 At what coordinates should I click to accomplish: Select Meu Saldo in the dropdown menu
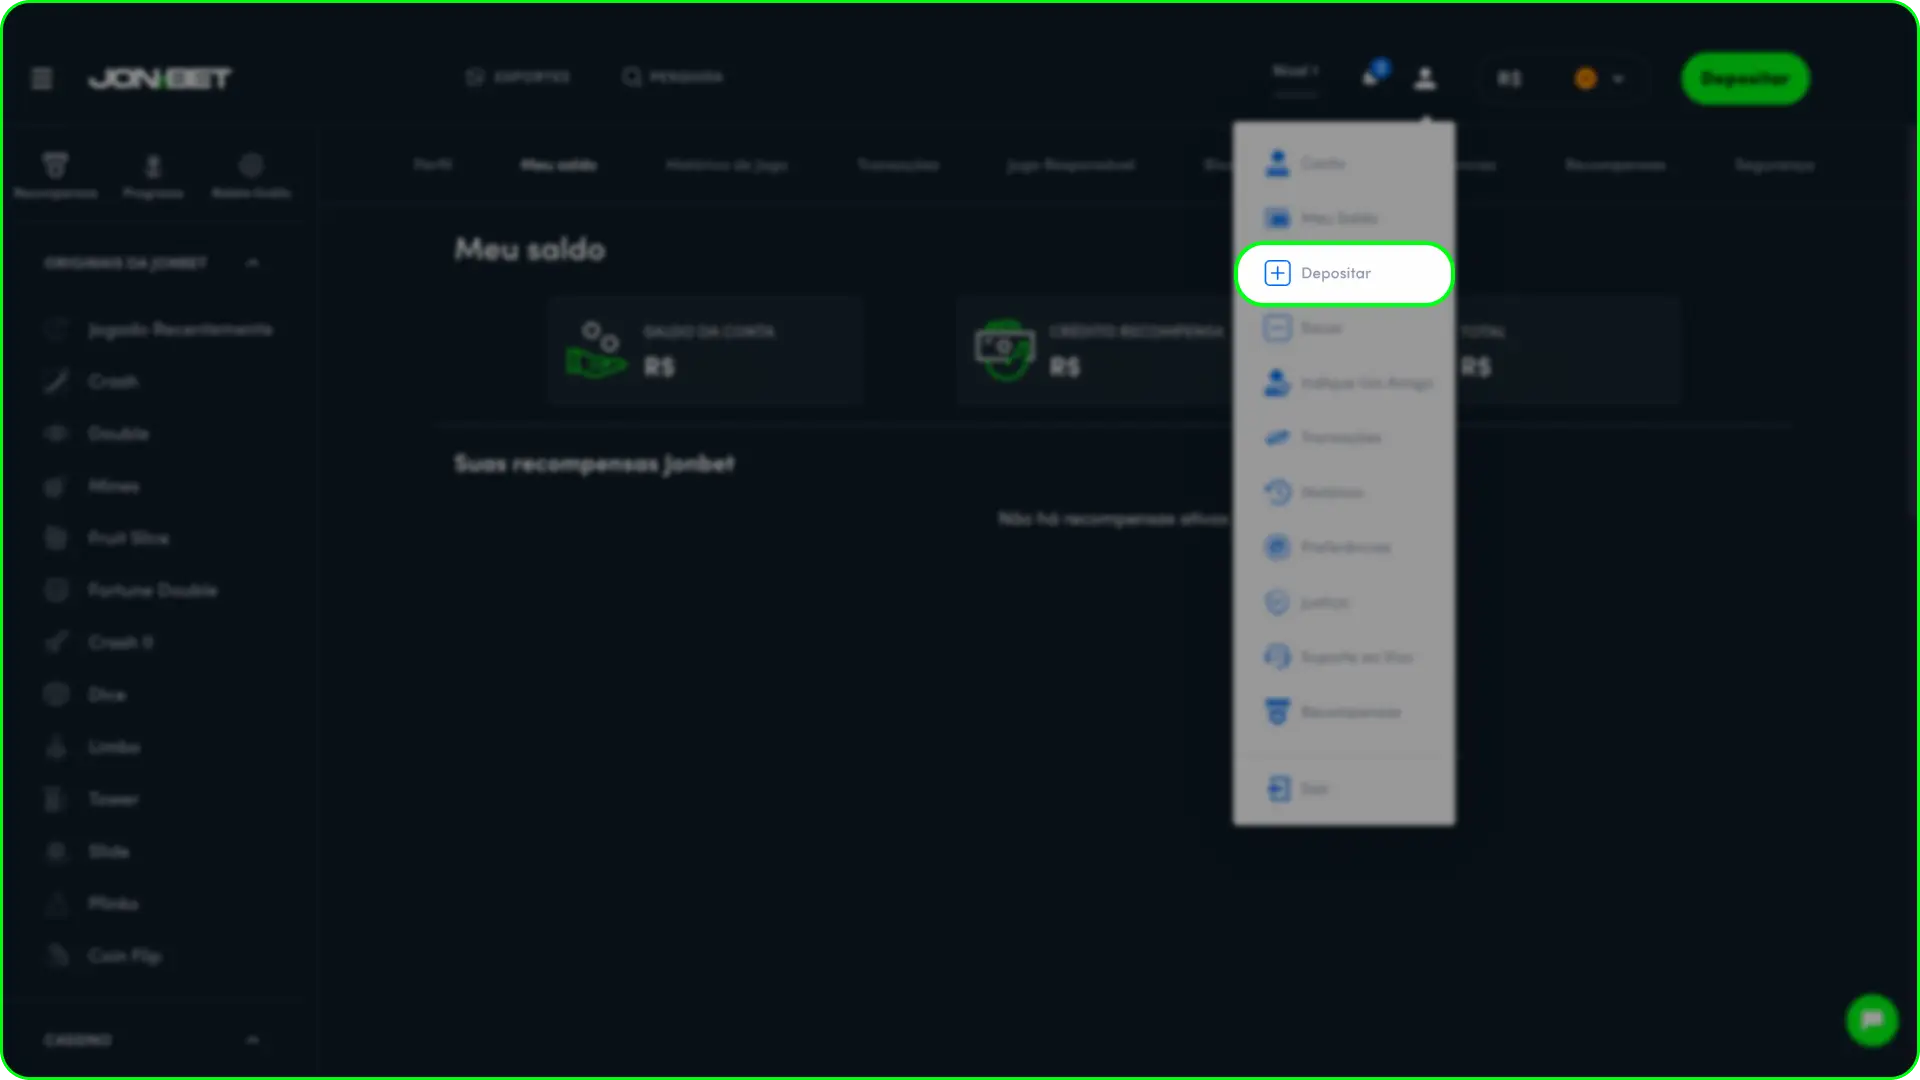pos(1344,218)
